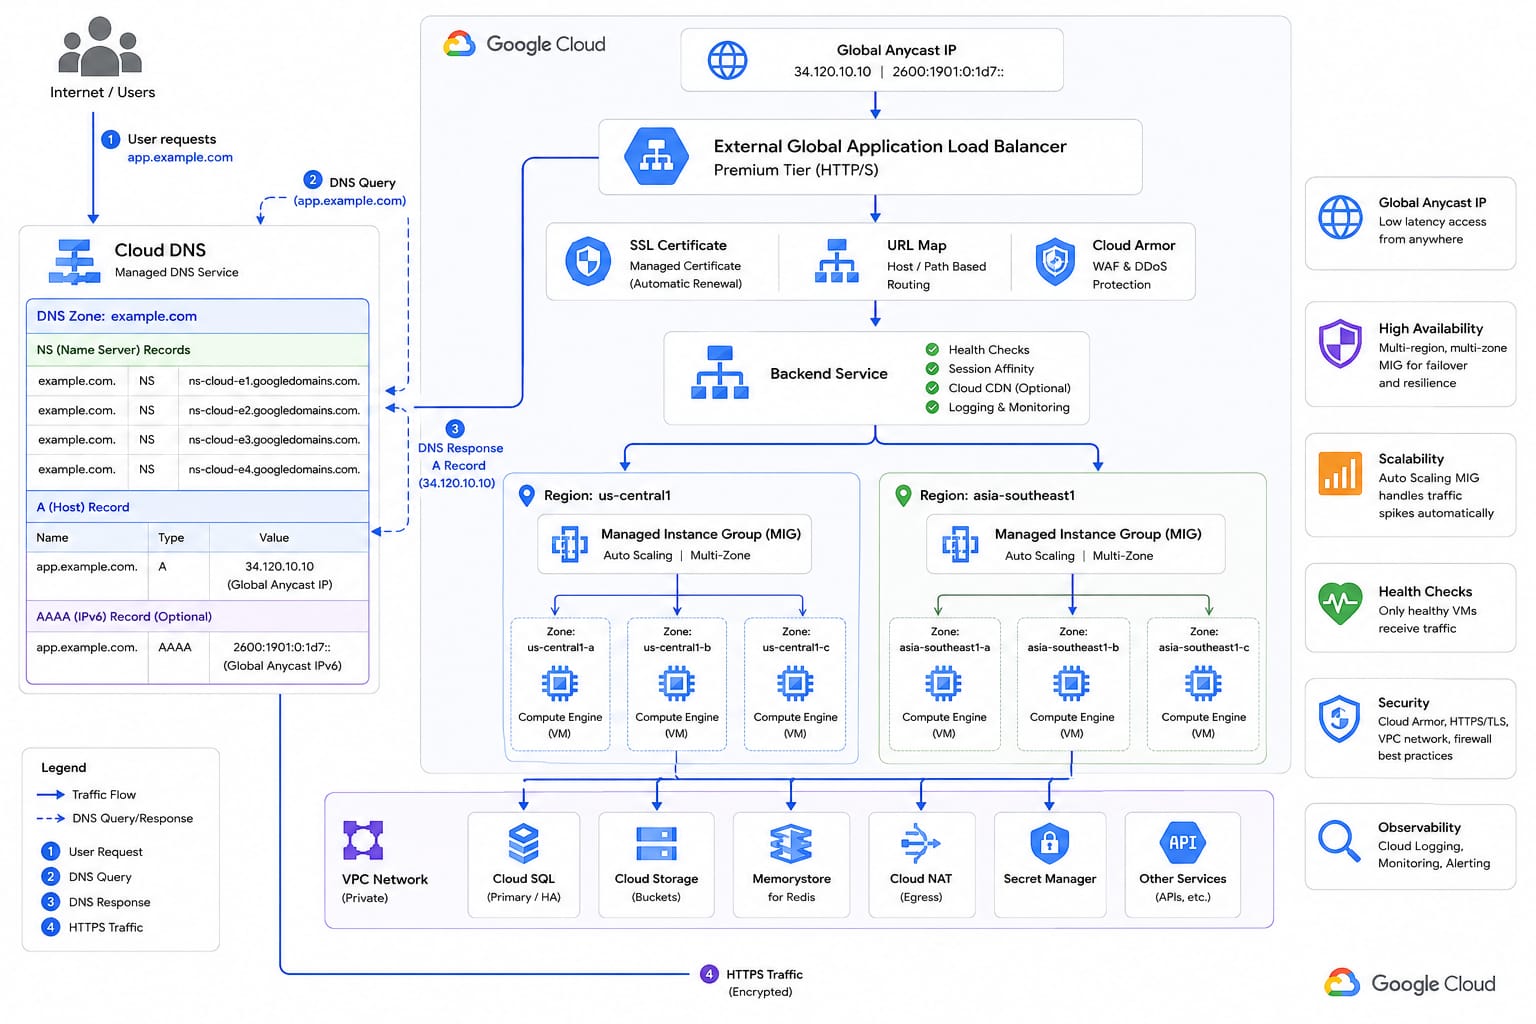Click ns-cloud-e3.googledomains.com. record value
Viewport: 1536px width, 1024px height.
[x=274, y=440]
